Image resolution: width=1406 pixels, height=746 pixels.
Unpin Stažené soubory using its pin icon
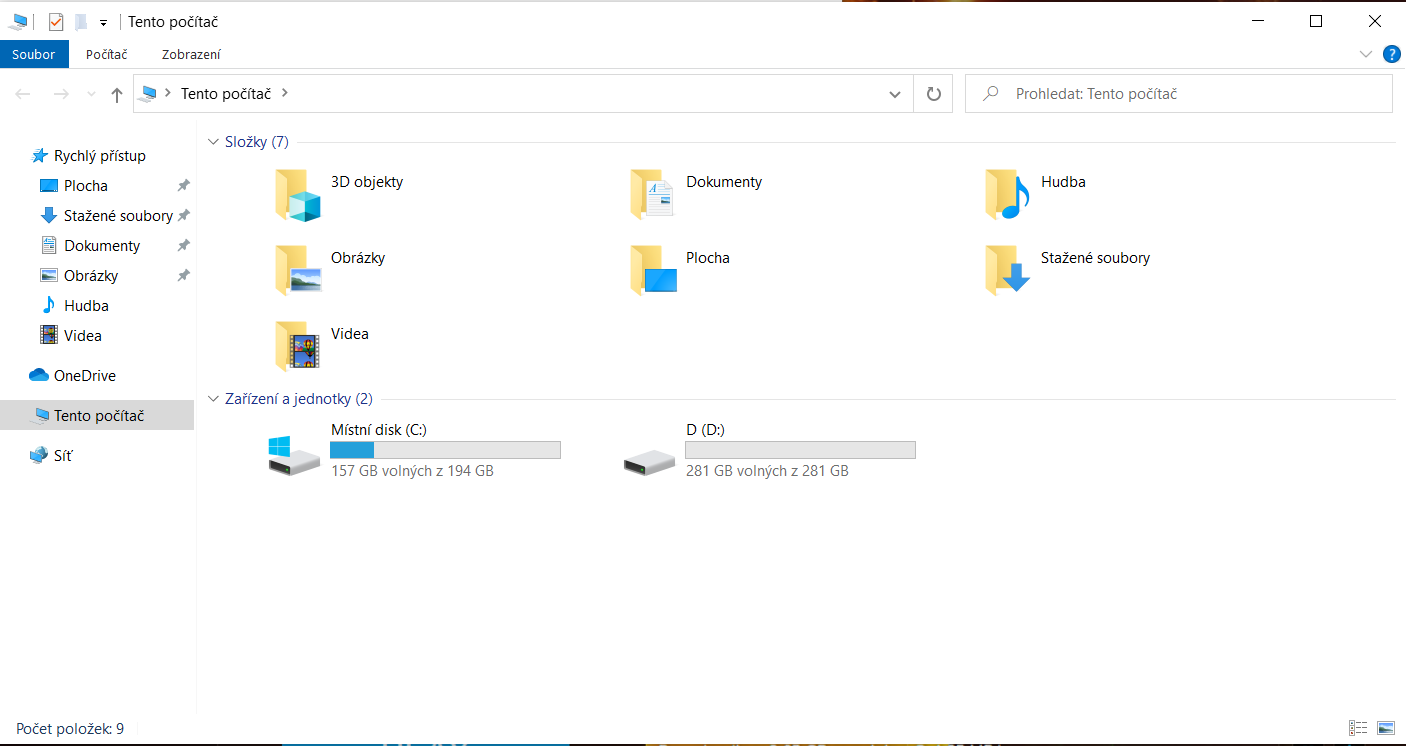pos(183,216)
